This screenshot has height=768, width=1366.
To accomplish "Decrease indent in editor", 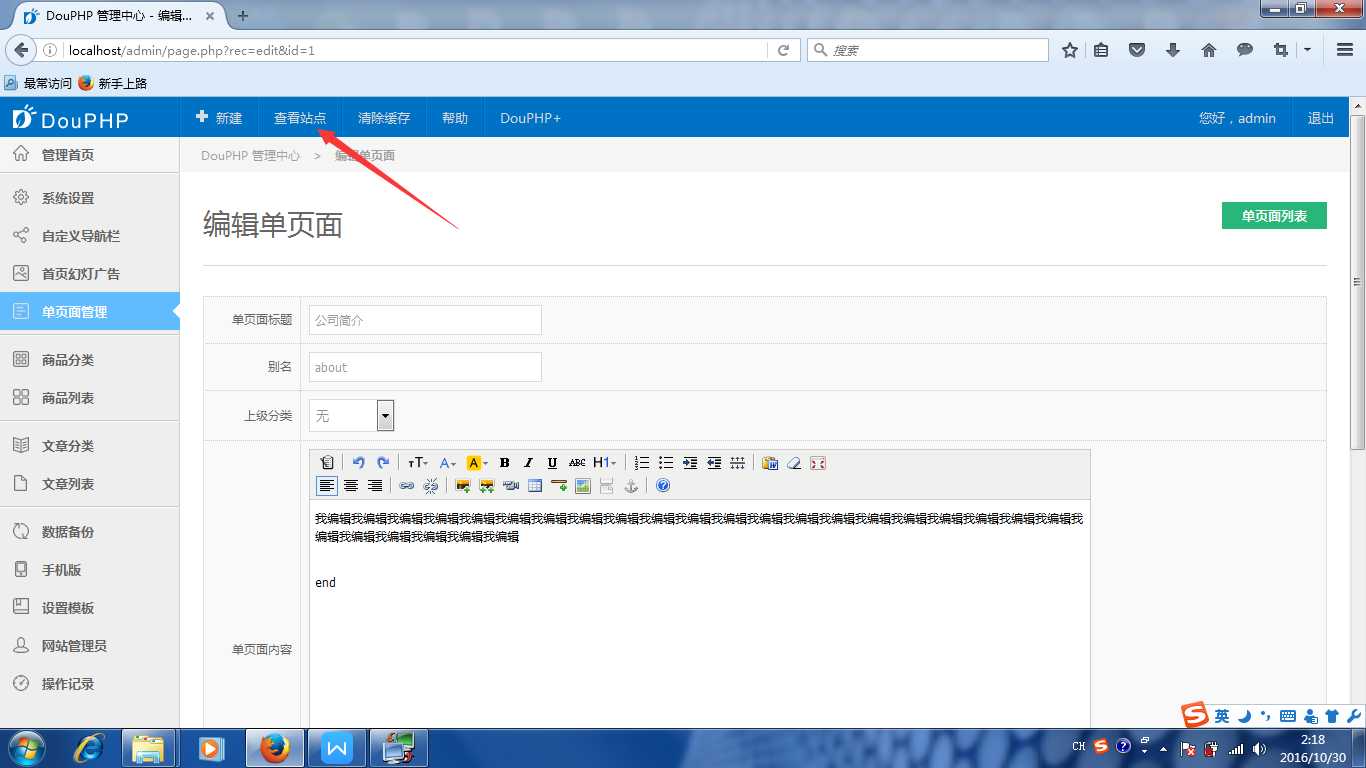I will tap(714, 463).
